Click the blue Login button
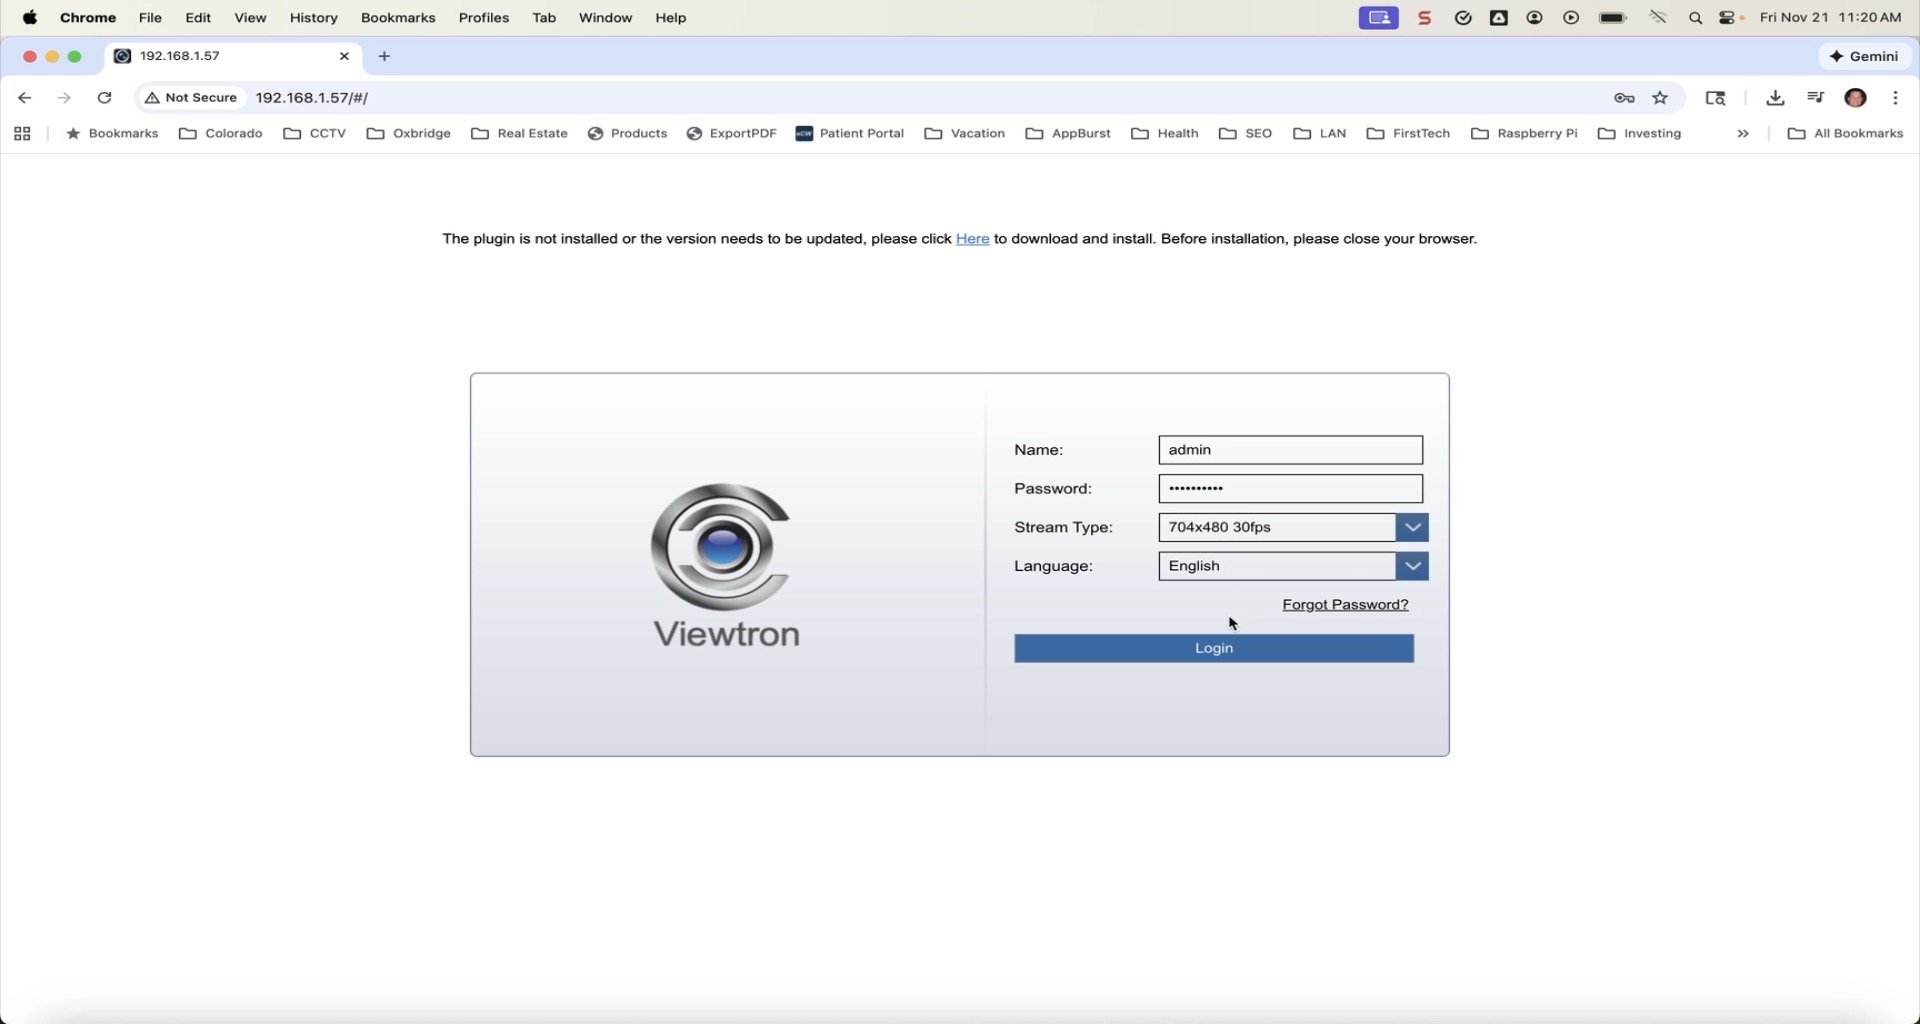 pyautogui.click(x=1214, y=649)
